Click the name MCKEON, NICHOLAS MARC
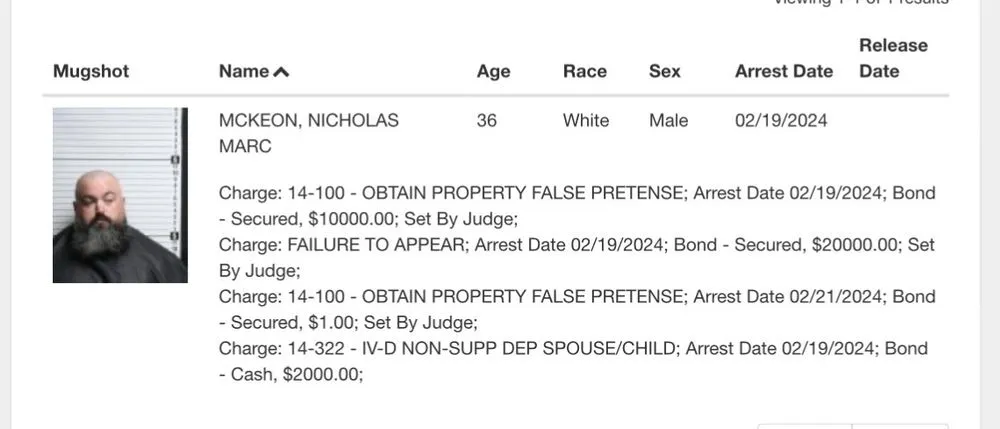Image resolution: width=1000 pixels, height=429 pixels. point(308,133)
